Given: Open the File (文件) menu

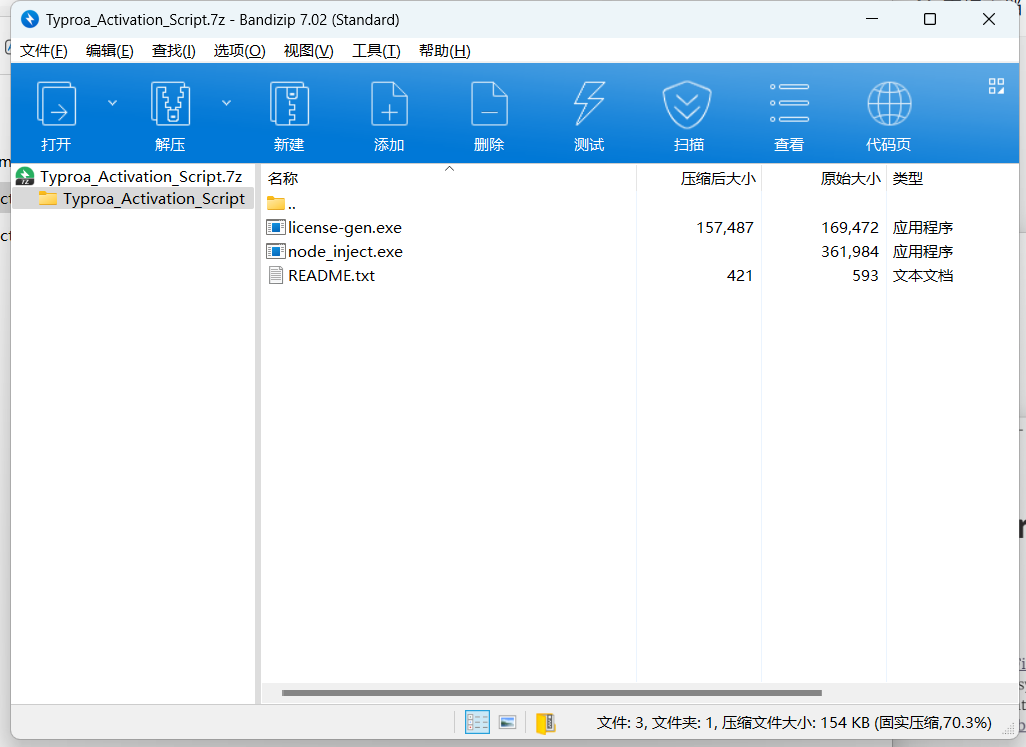Looking at the screenshot, I should click(44, 51).
